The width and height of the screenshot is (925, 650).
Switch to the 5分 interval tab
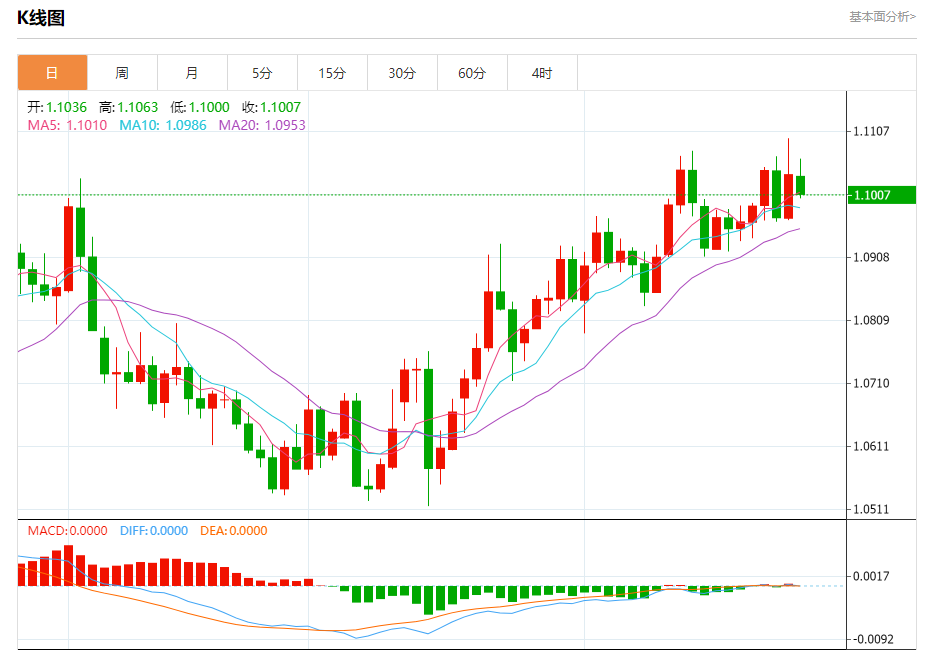pos(263,73)
